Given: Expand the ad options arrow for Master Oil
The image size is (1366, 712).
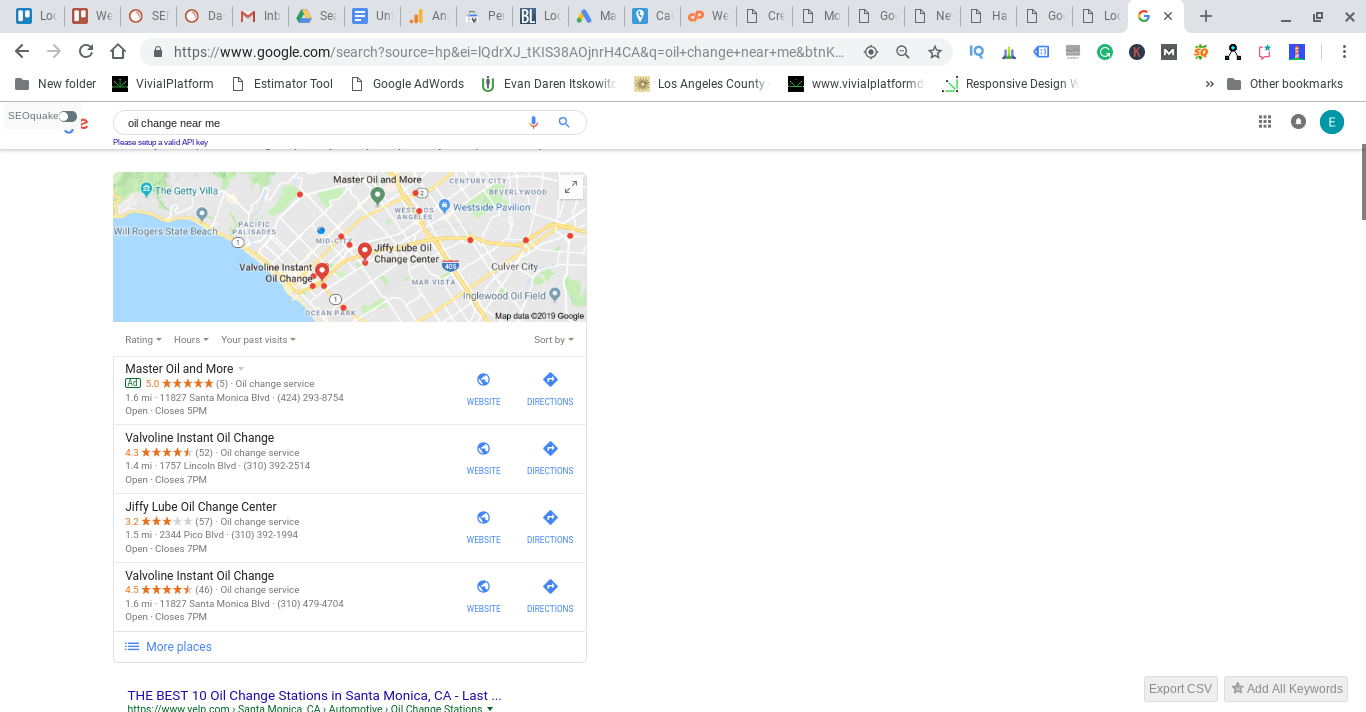Looking at the screenshot, I should [241, 370].
